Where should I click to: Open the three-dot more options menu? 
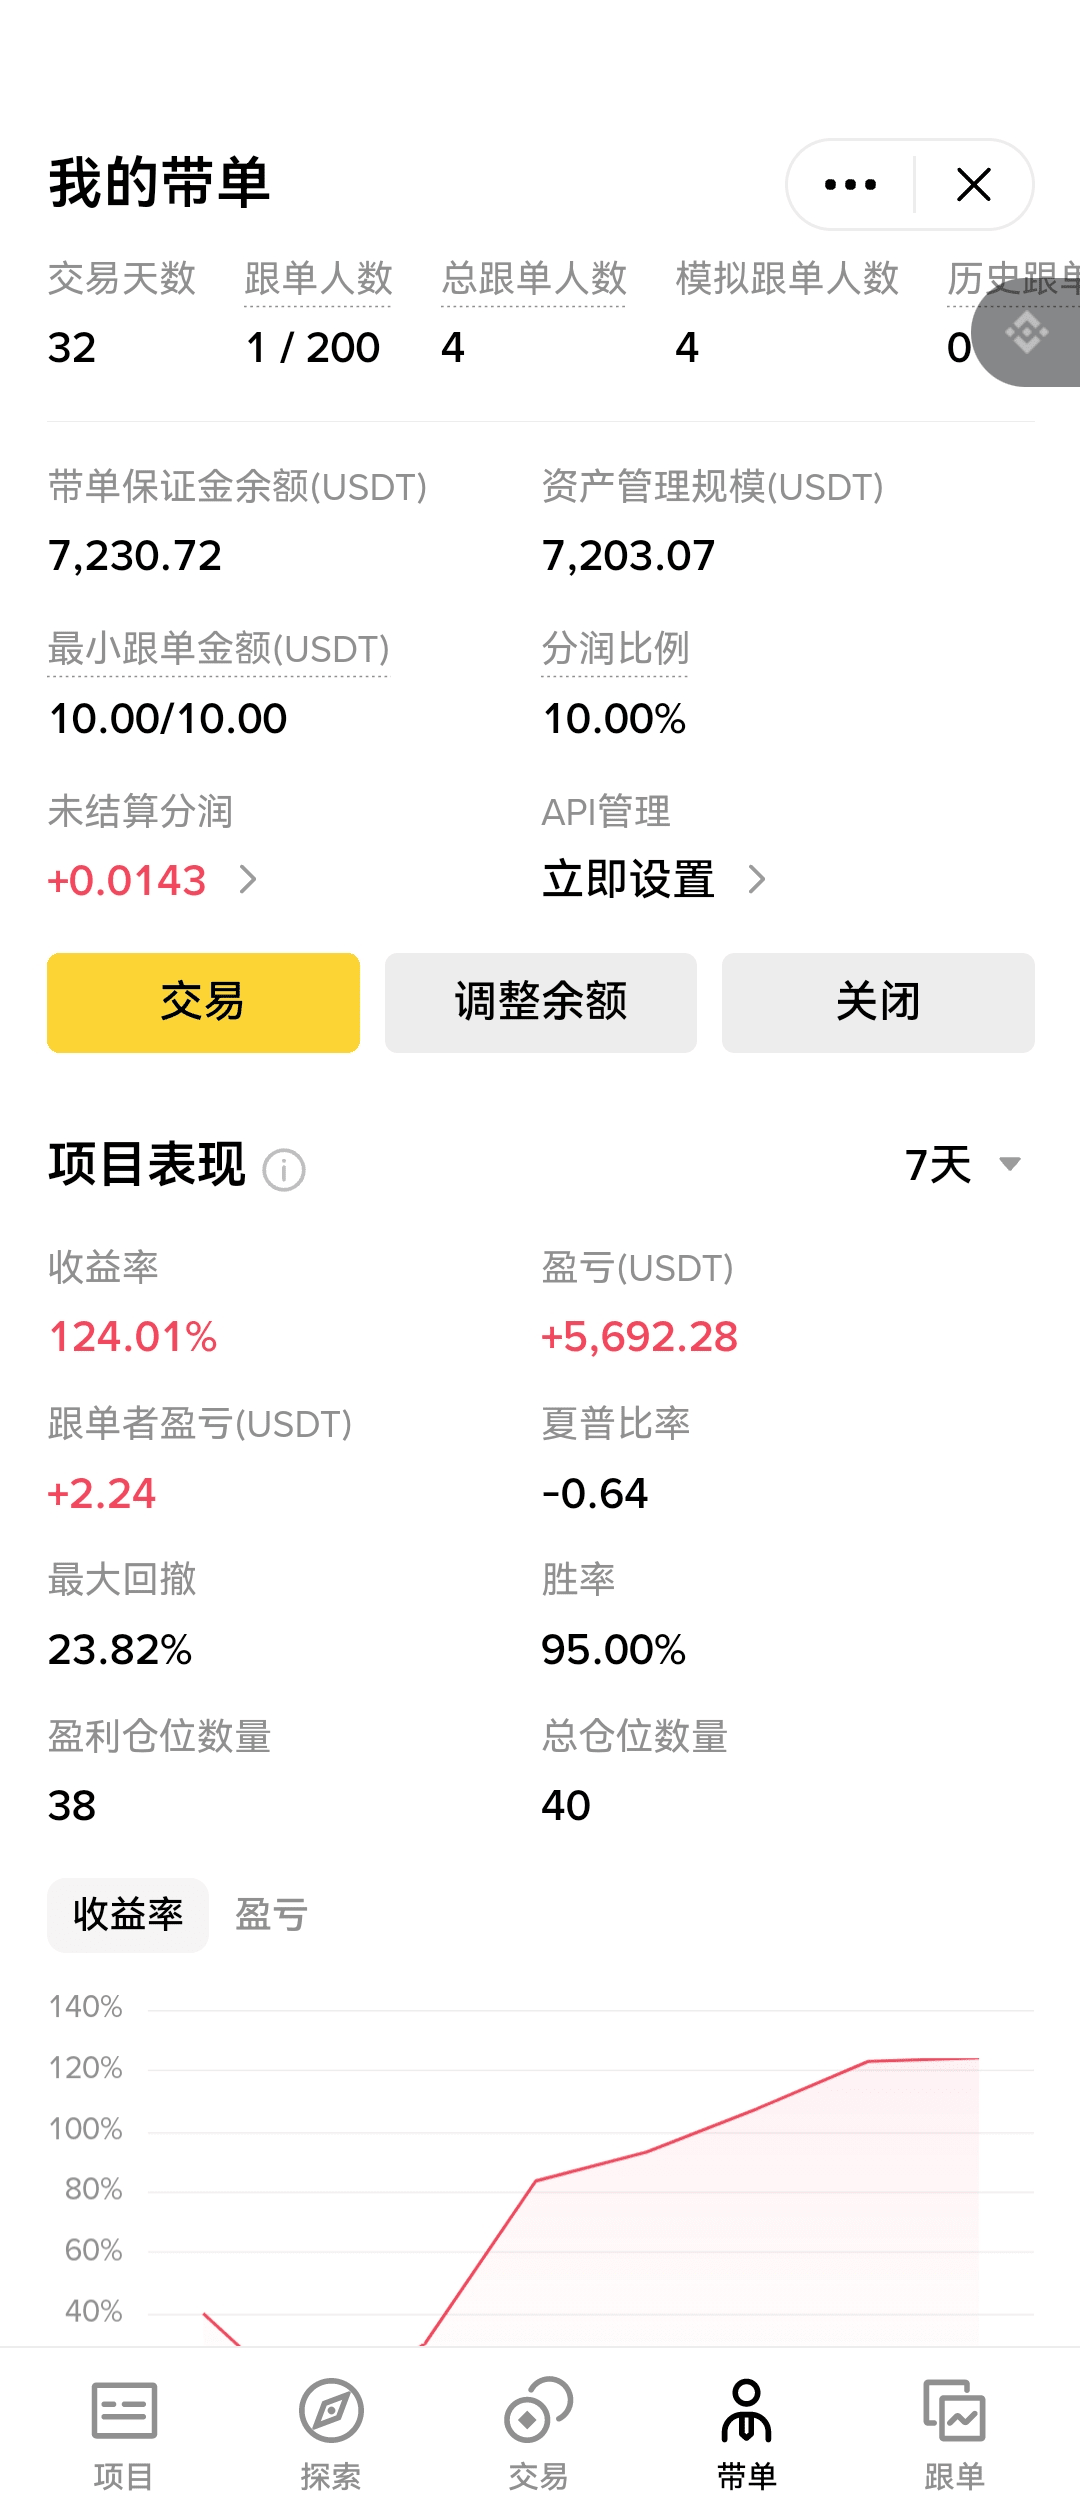(x=850, y=185)
